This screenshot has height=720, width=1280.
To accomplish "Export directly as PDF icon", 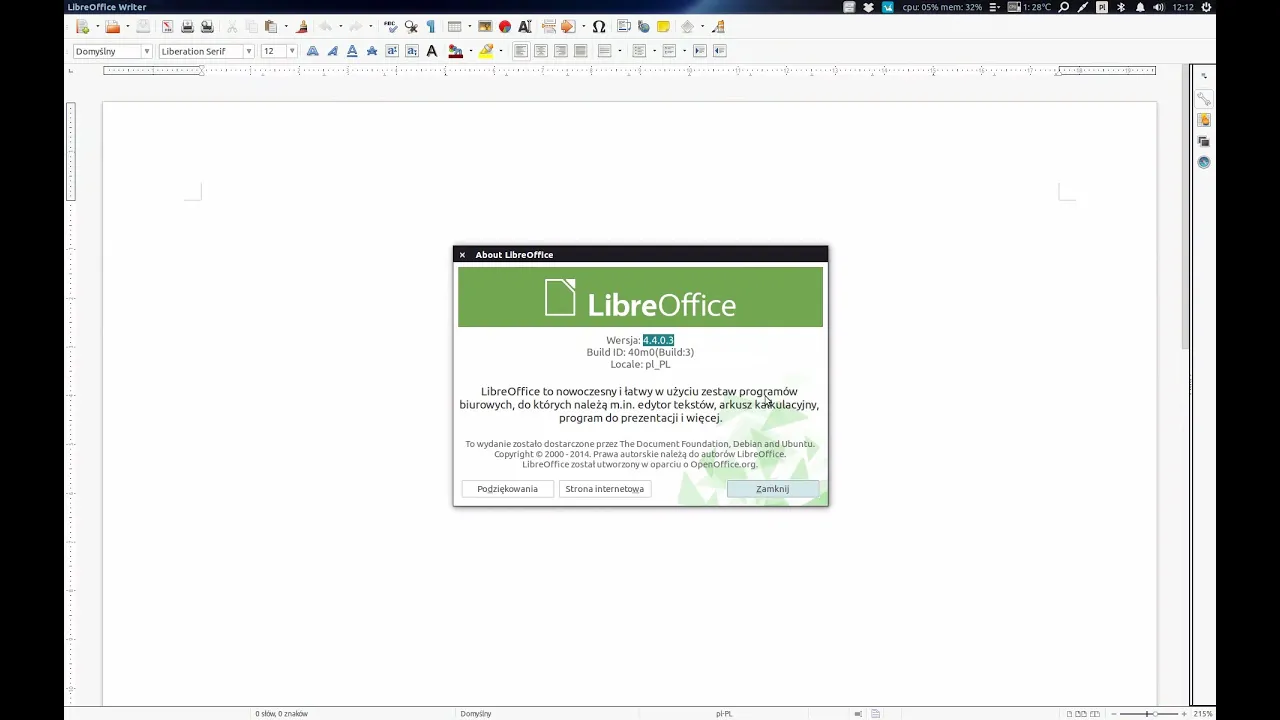I will [168, 27].
